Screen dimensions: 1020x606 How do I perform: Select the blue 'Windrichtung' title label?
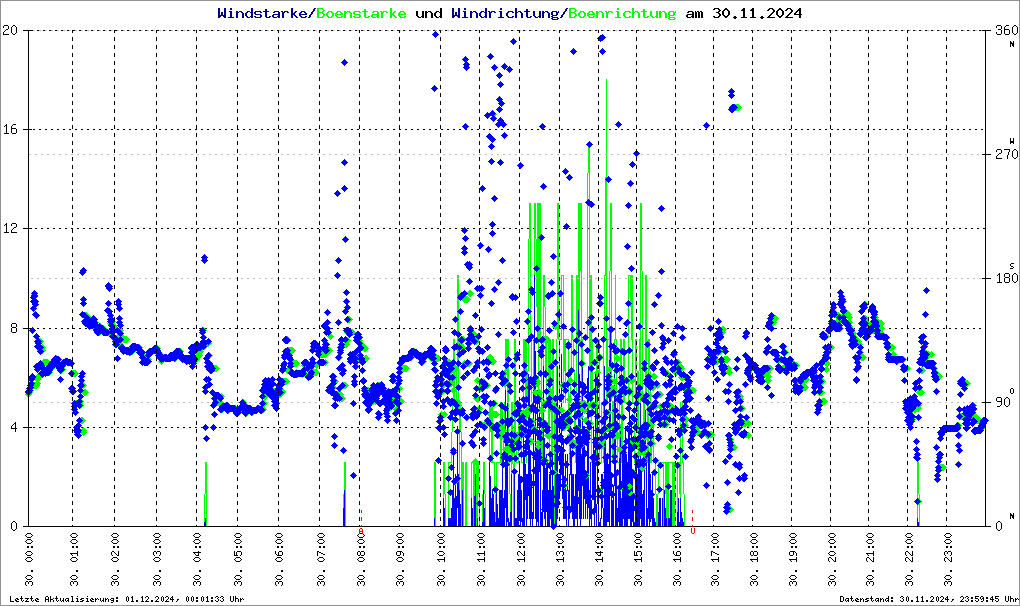[x=504, y=13]
